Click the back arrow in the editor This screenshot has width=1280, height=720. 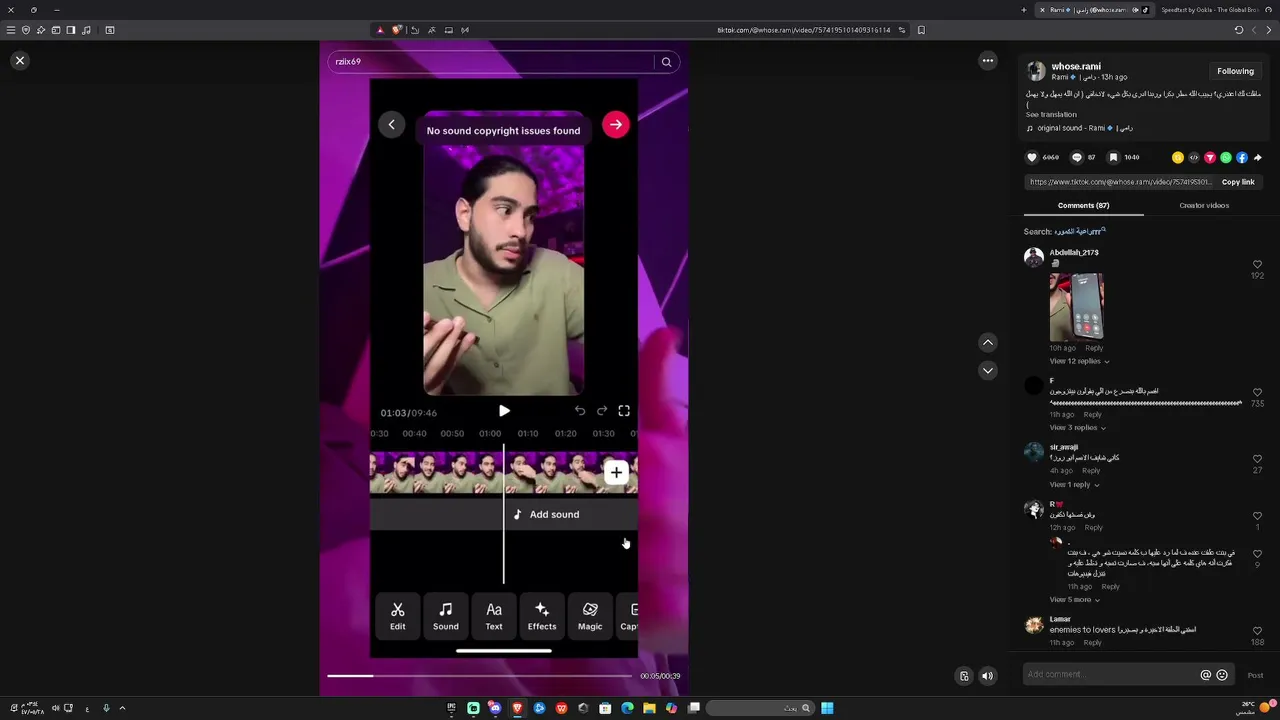(x=392, y=125)
